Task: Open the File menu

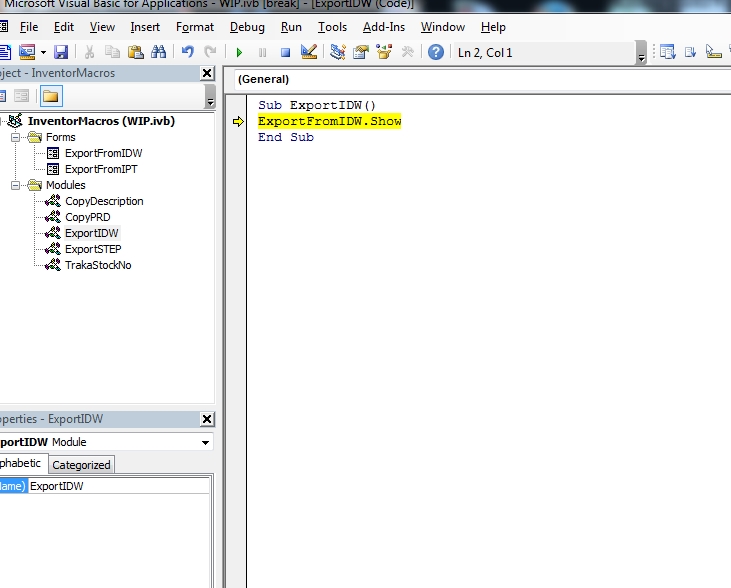Action: [29, 27]
